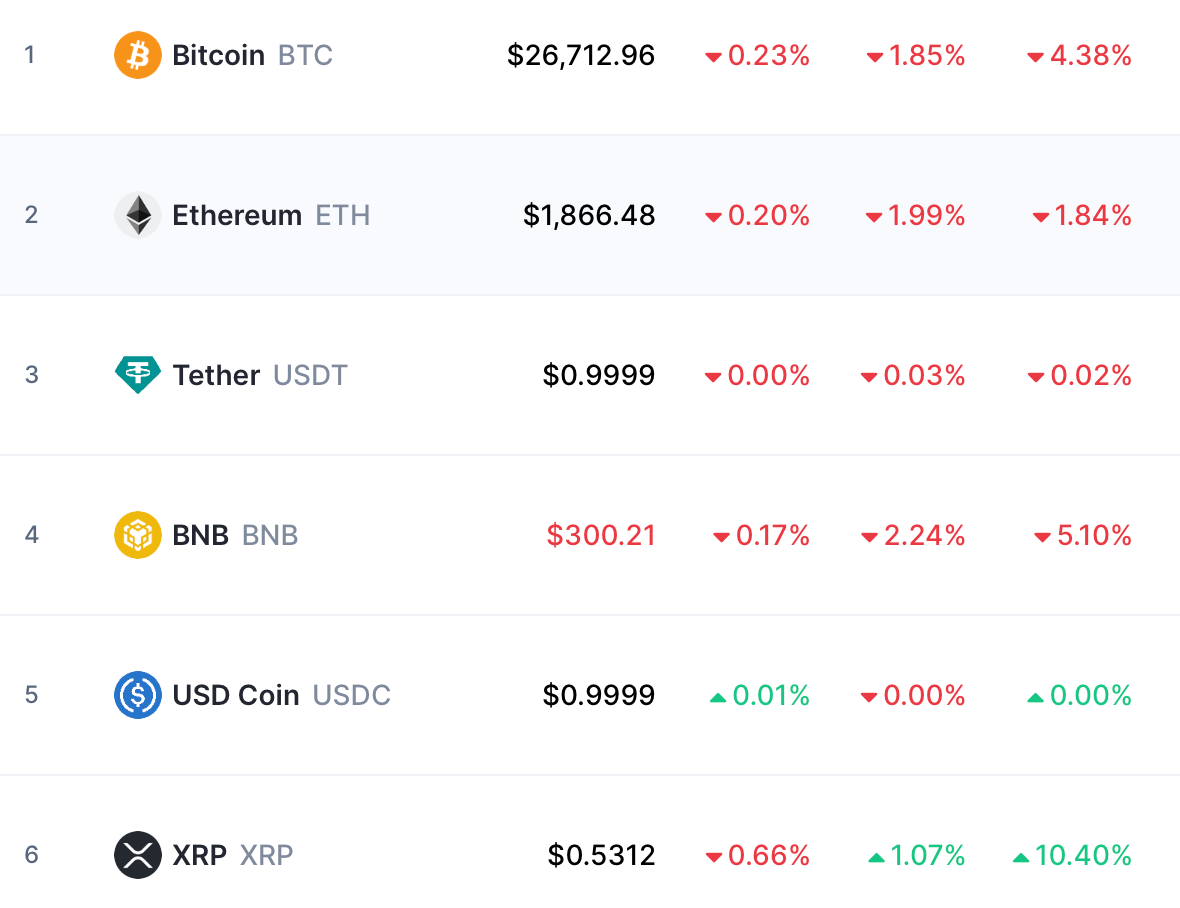Click the USD Coin blue logo icon
Viewport: 1180px width, 908px height.
[138, 695]
